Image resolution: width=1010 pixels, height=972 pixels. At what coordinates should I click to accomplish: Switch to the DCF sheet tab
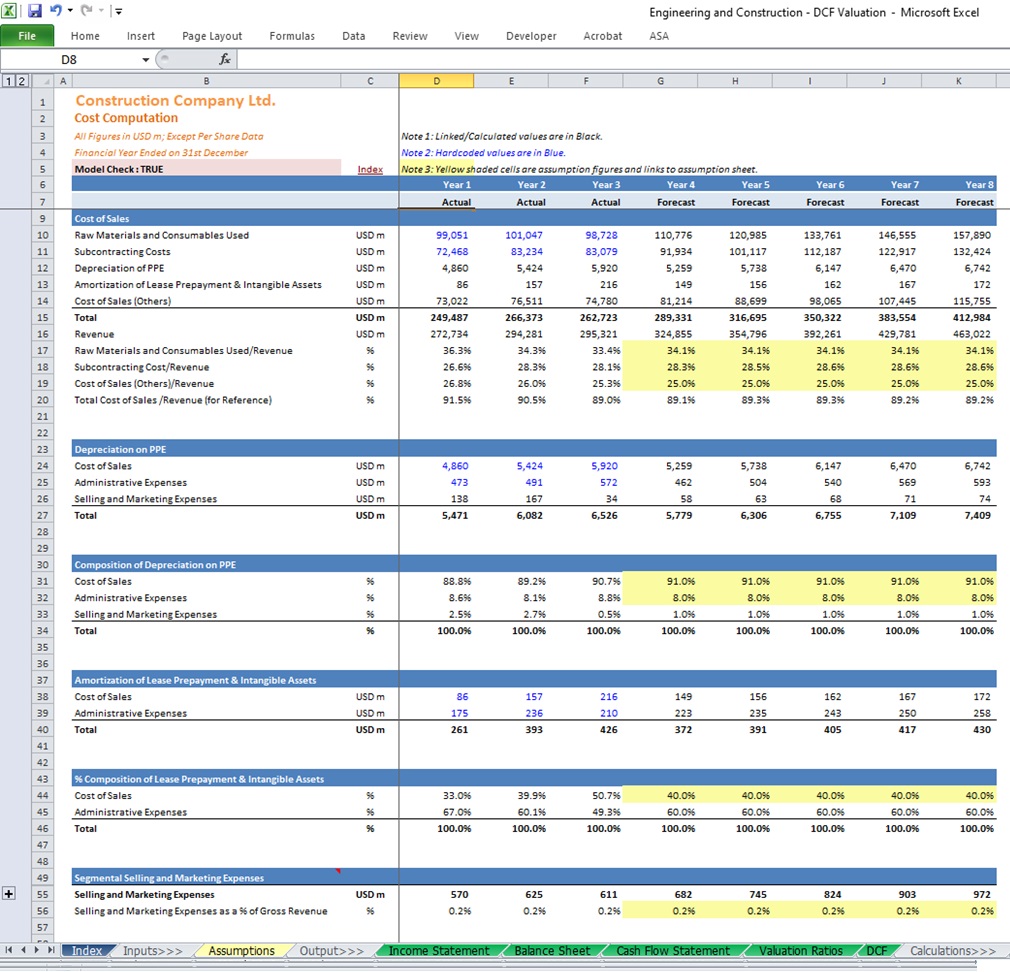pos(876,951)
